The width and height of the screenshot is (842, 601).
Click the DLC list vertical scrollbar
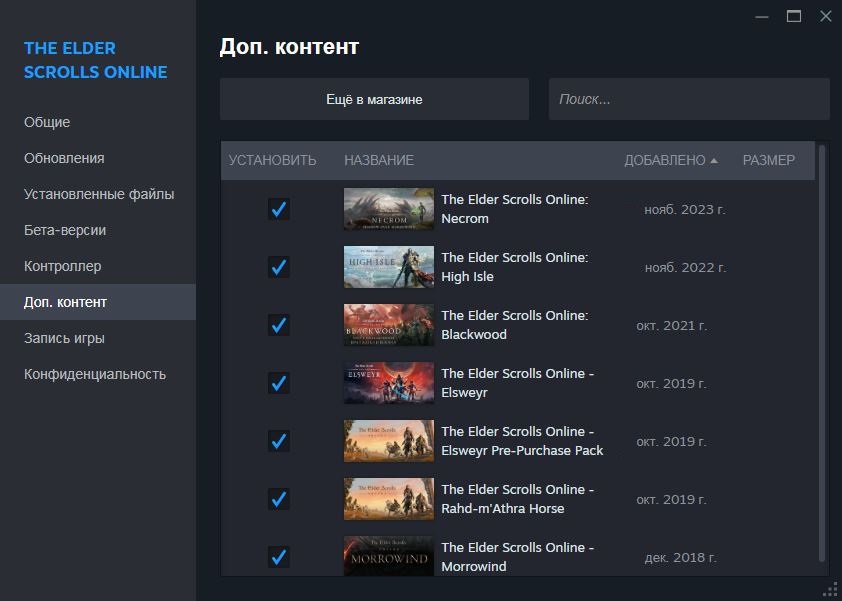point(822,353)
